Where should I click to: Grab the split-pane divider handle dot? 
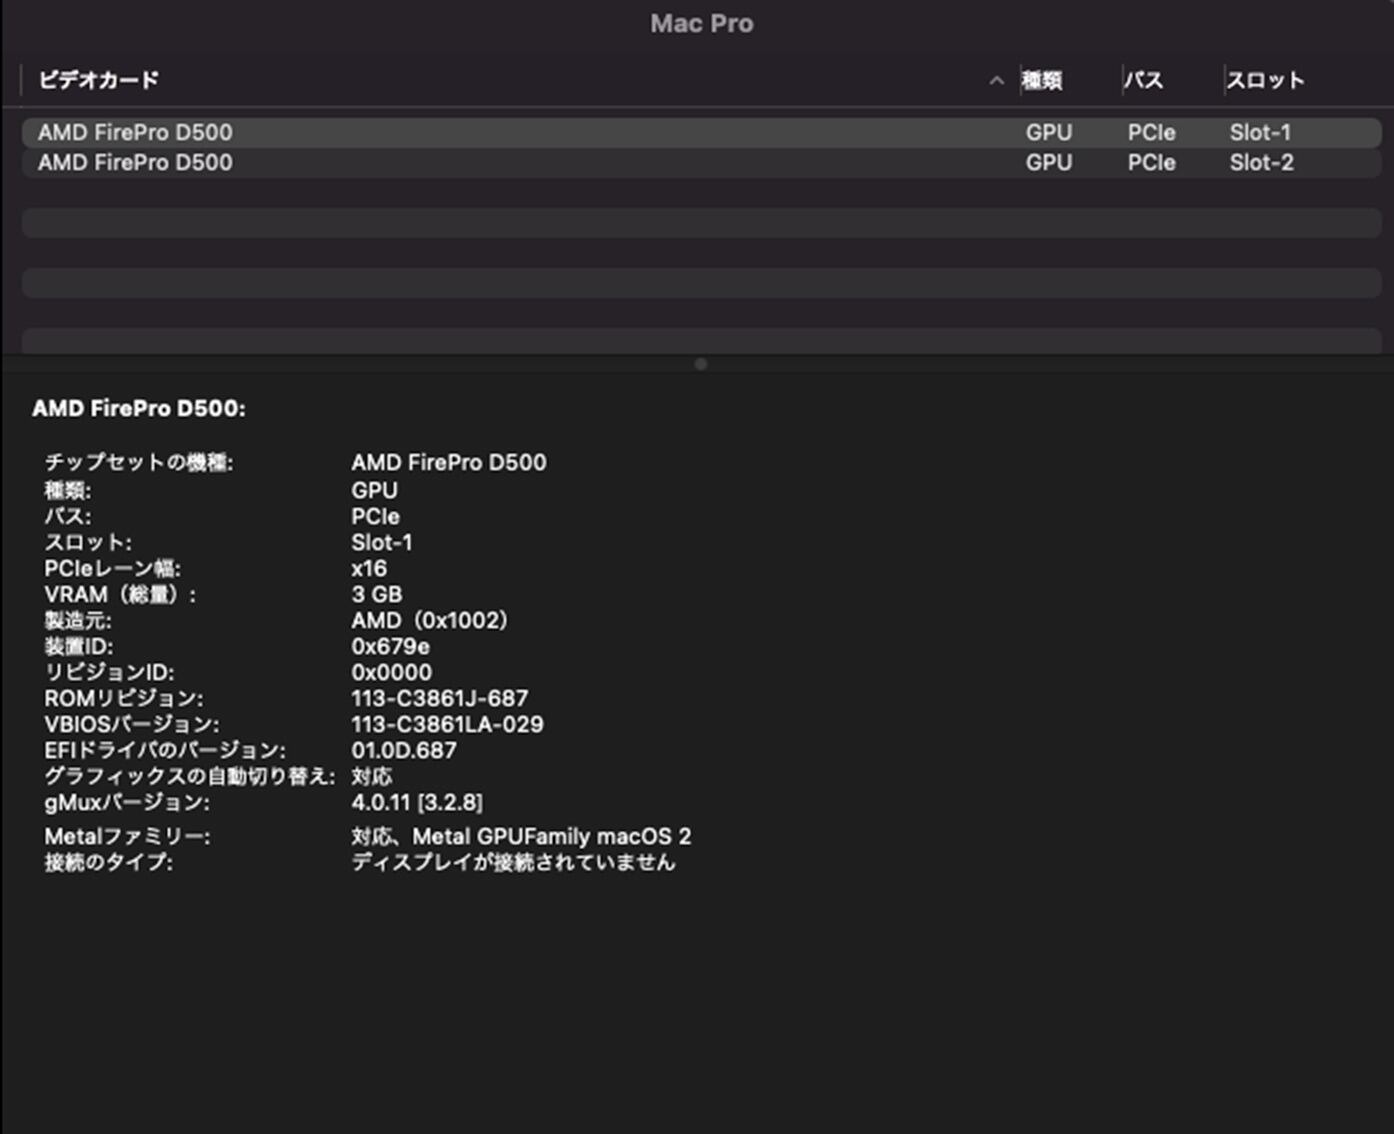coord(701,364)
